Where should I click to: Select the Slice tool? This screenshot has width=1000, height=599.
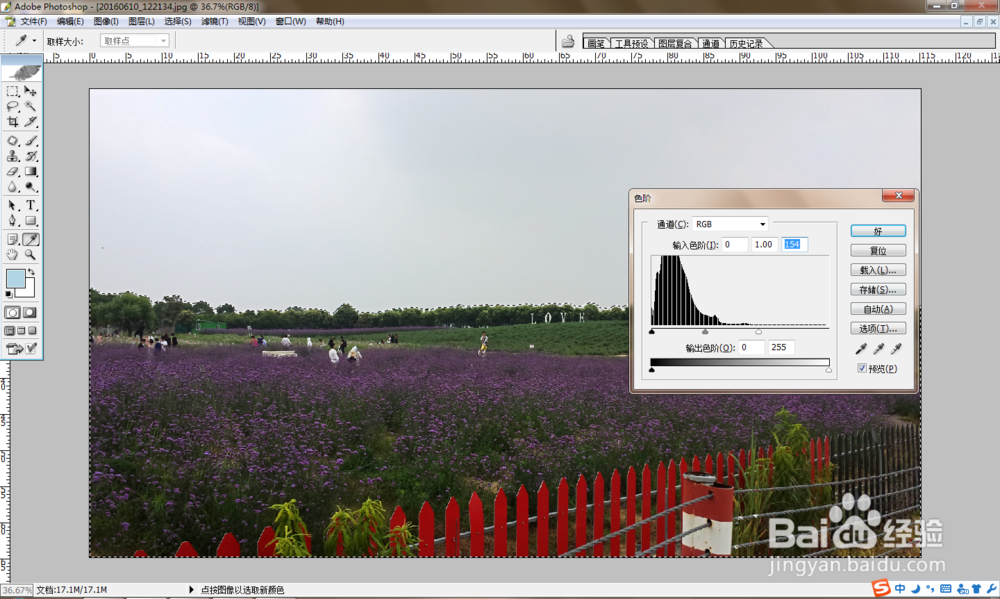pos(30,122)
